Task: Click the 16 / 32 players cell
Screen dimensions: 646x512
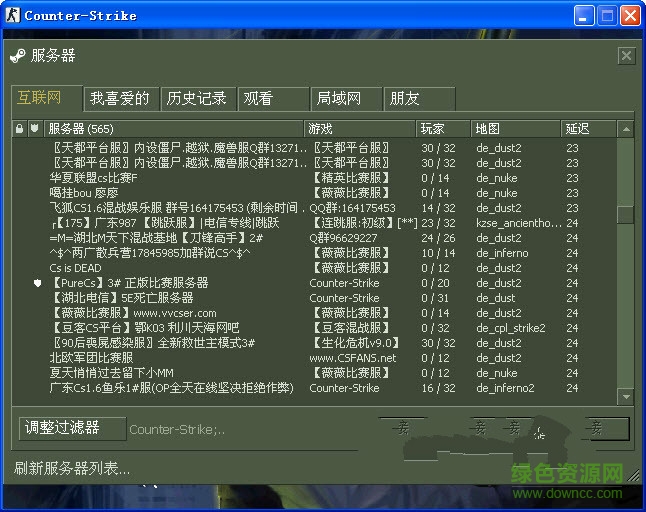Action: point(438,388)
